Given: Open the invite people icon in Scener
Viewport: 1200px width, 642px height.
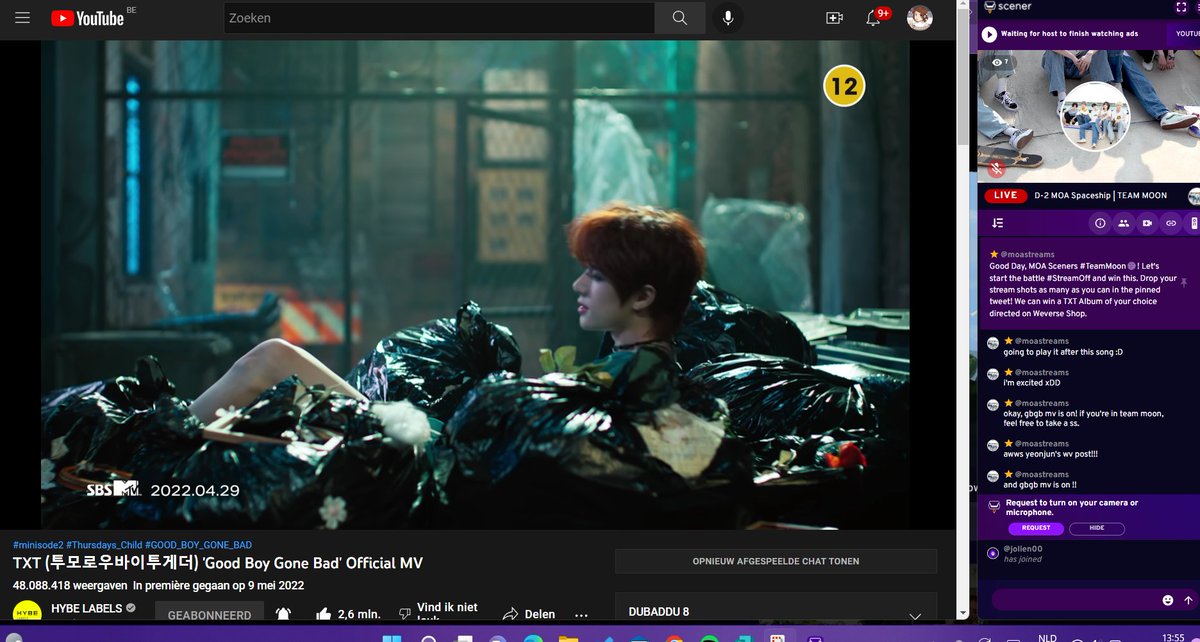Looking at the screenshot, I should (x=1122, y=223).
